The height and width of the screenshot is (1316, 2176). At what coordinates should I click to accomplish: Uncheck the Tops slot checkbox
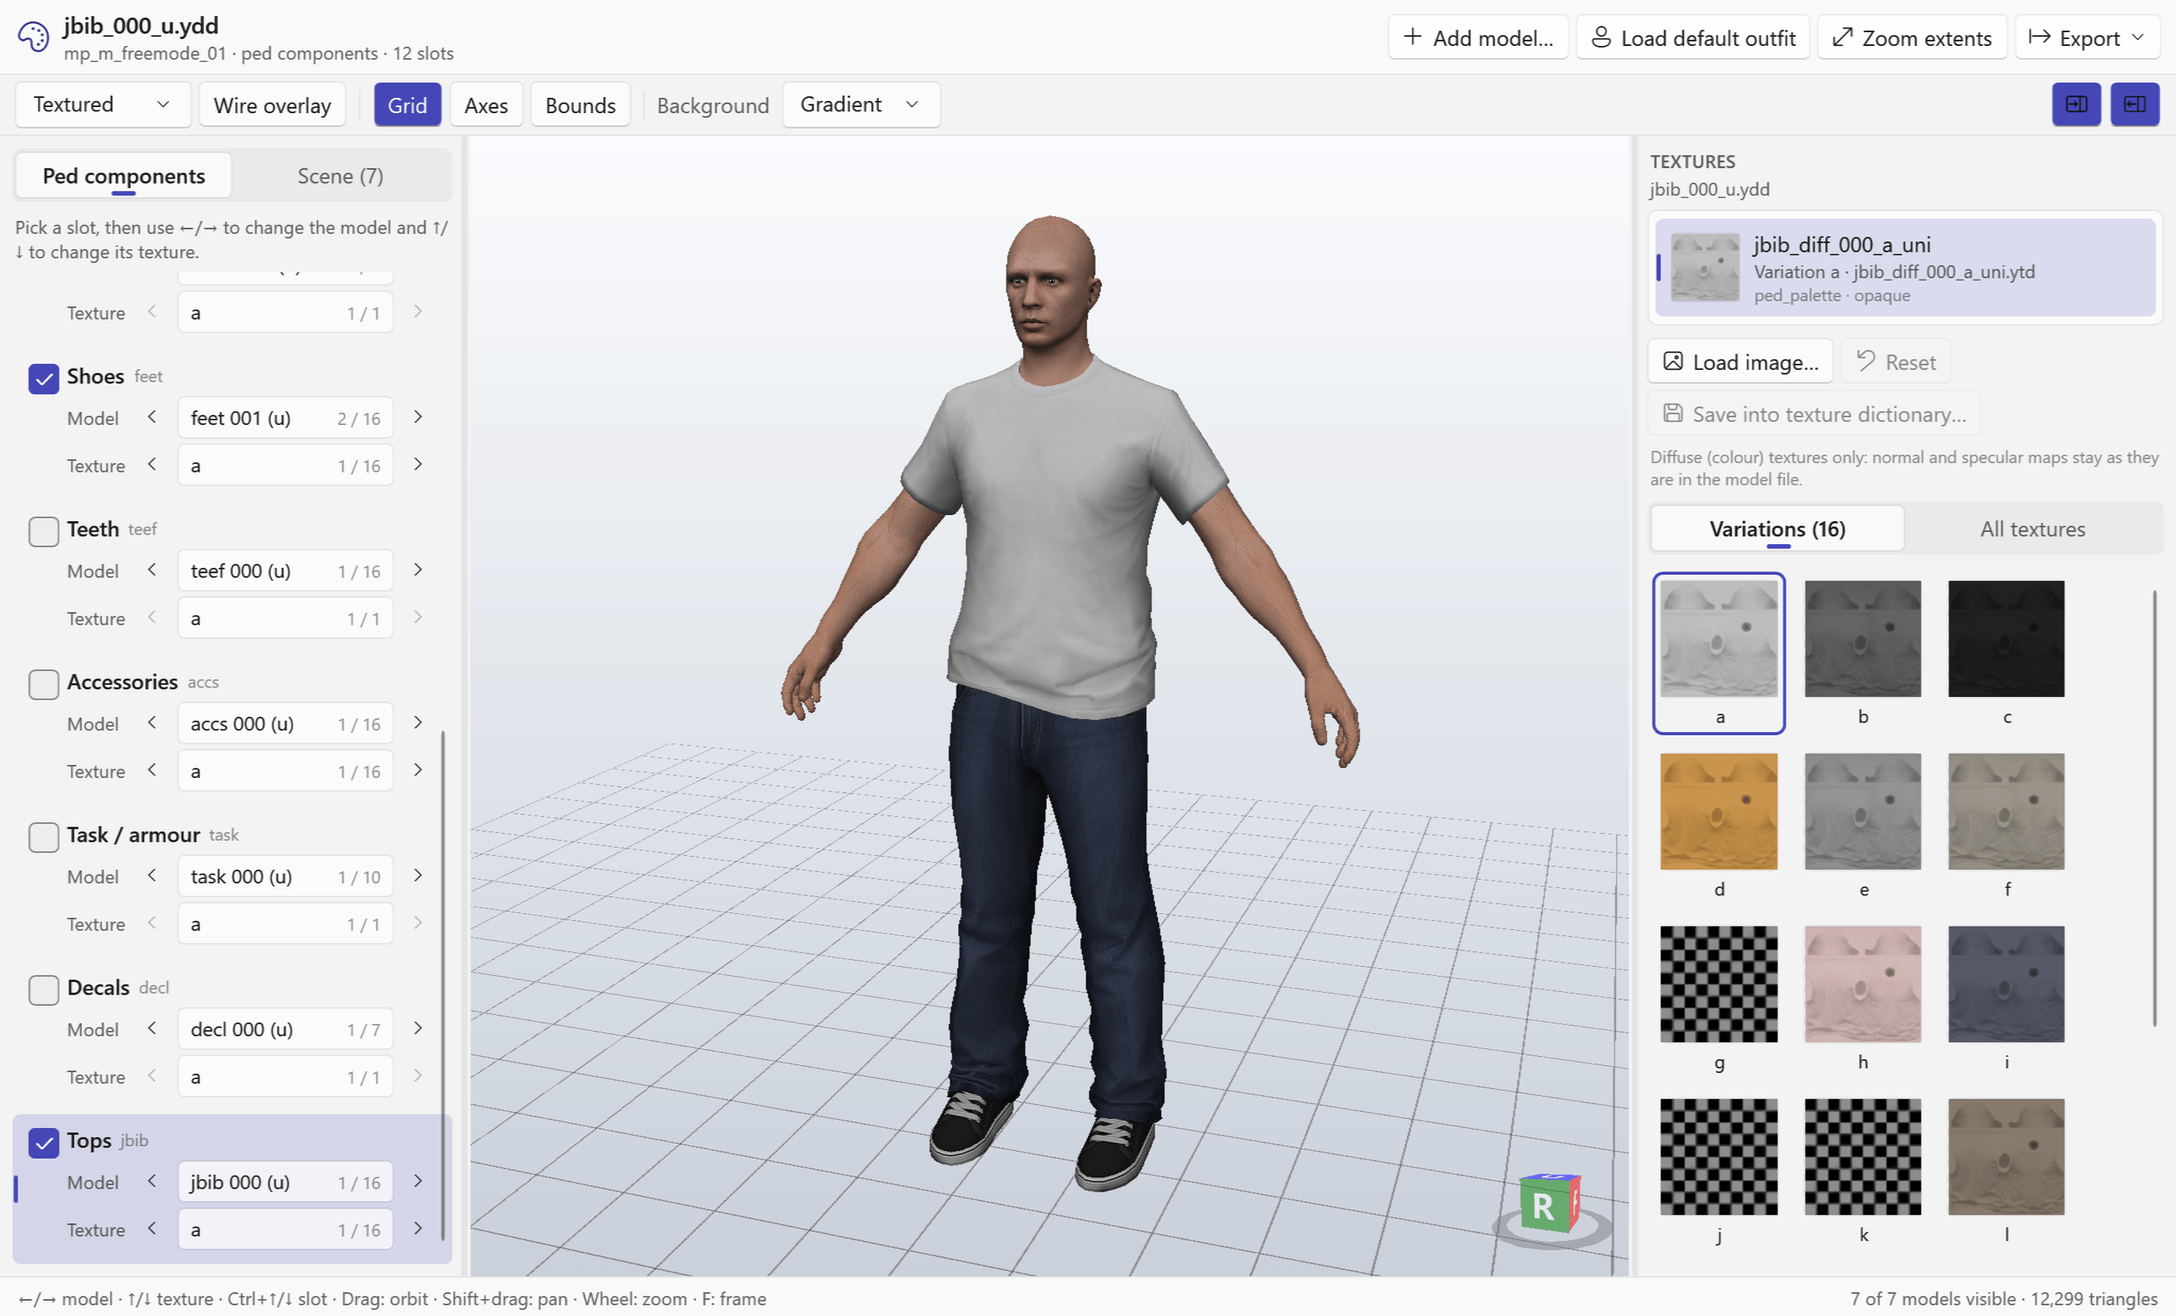pos(43,1142)
